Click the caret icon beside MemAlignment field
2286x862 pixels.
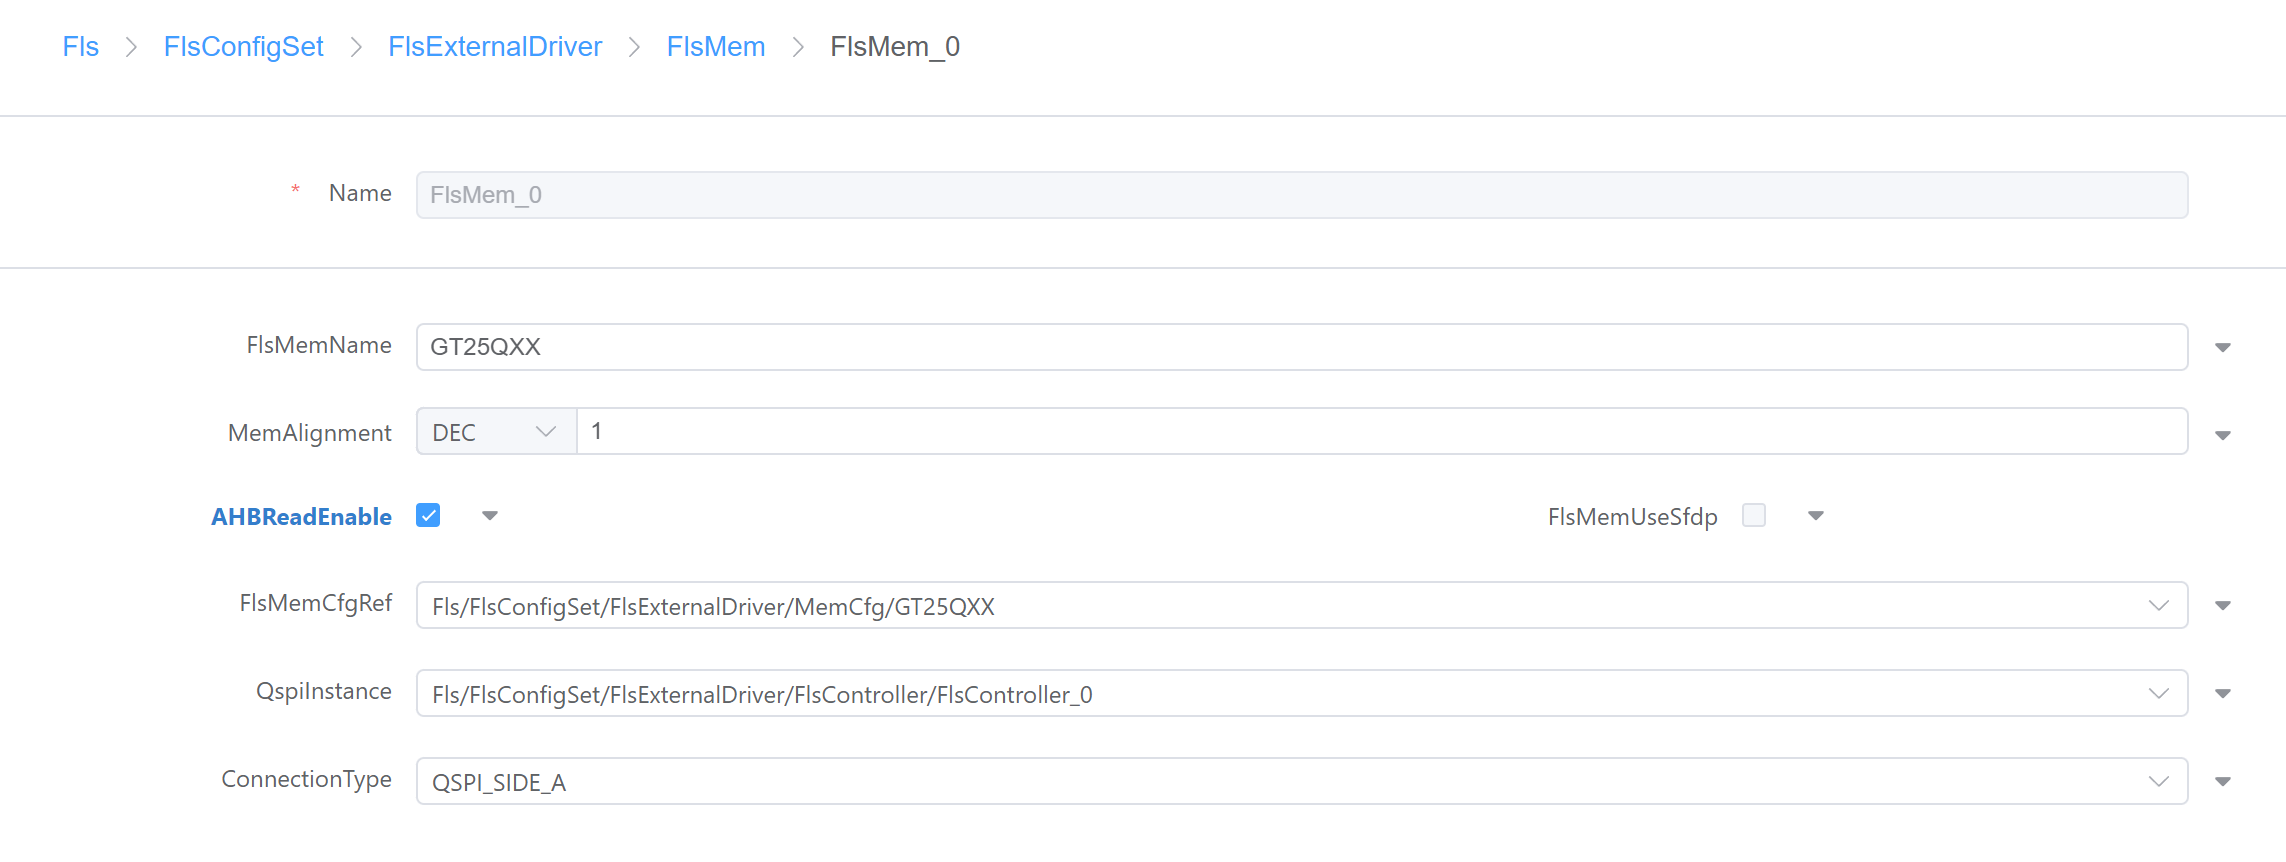pyautogui.click(x=2222, y=436)
